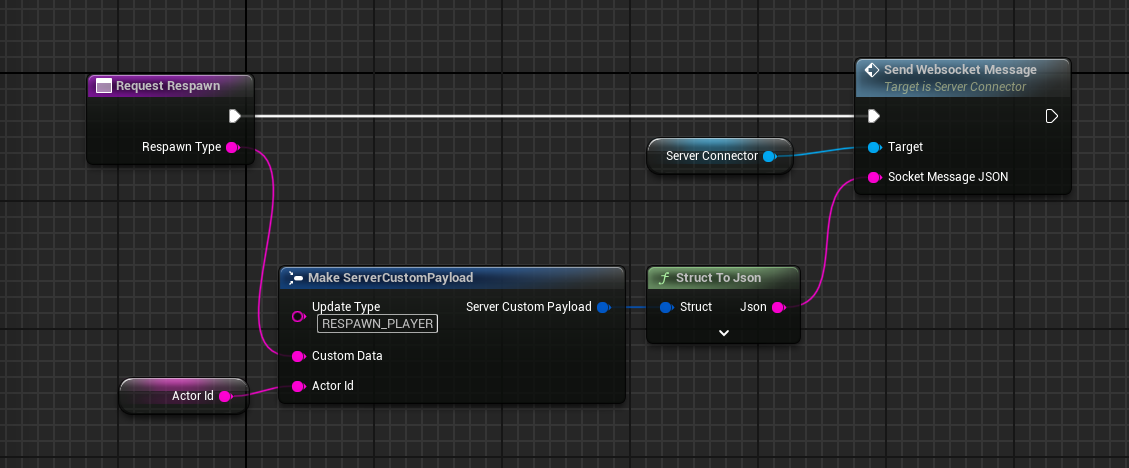
Task: Select the Request Respawn node title
Action: click(168, 86)
